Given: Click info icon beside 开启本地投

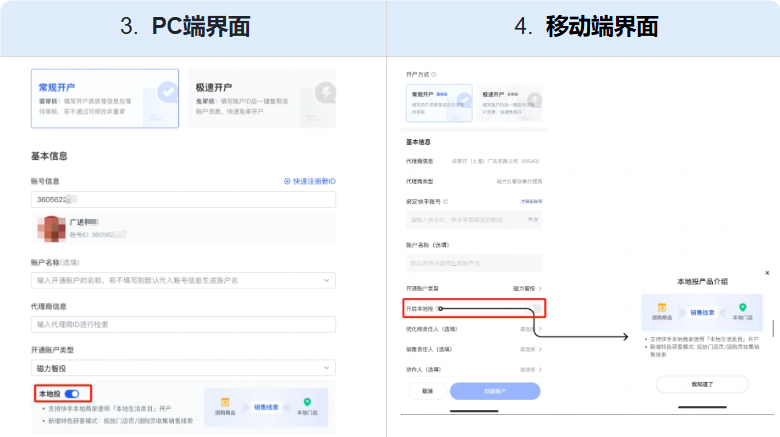Looking at the screenshot, I should click(439, 309).
